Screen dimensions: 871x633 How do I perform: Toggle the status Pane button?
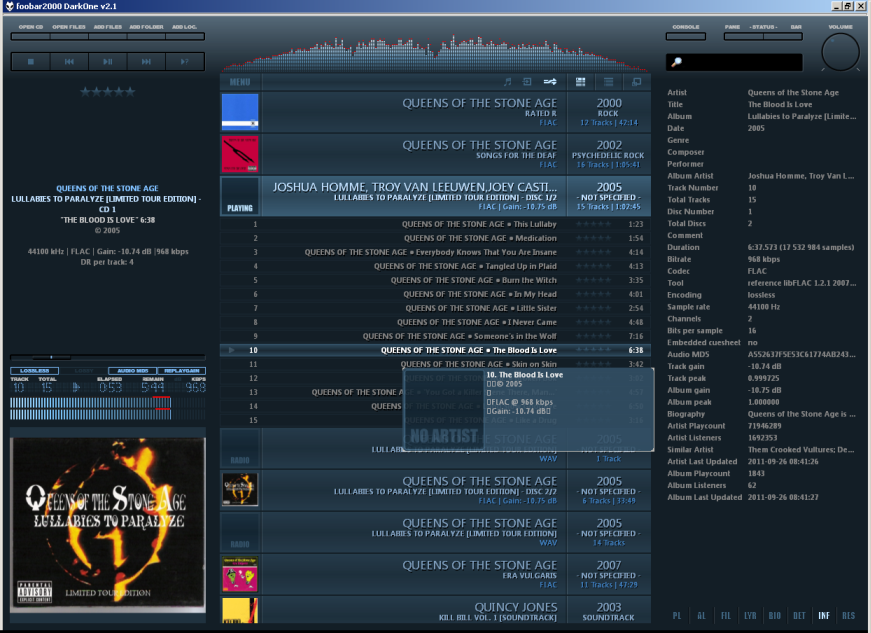[743, 36]
